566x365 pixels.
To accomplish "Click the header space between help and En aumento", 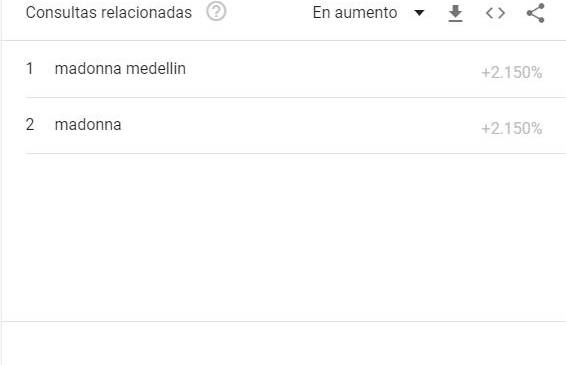I will click(269, 13).
